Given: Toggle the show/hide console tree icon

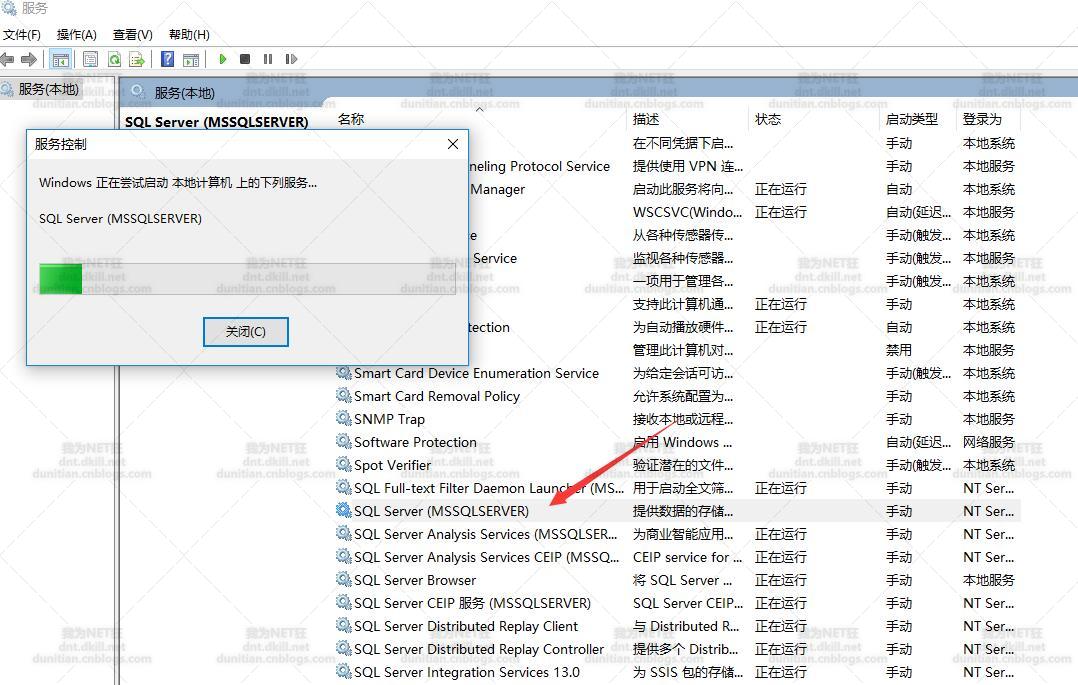Looking at the screenshot, I should click(60, 59).
